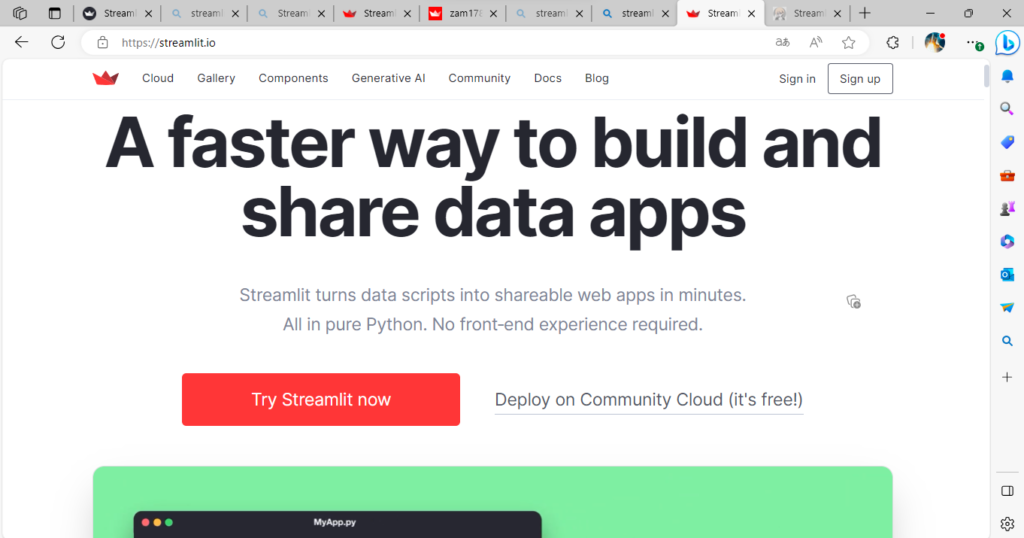Open the Gallery menu item
Image resolution: width=1024 pixels, height=538 pixels.
point(216,78)
